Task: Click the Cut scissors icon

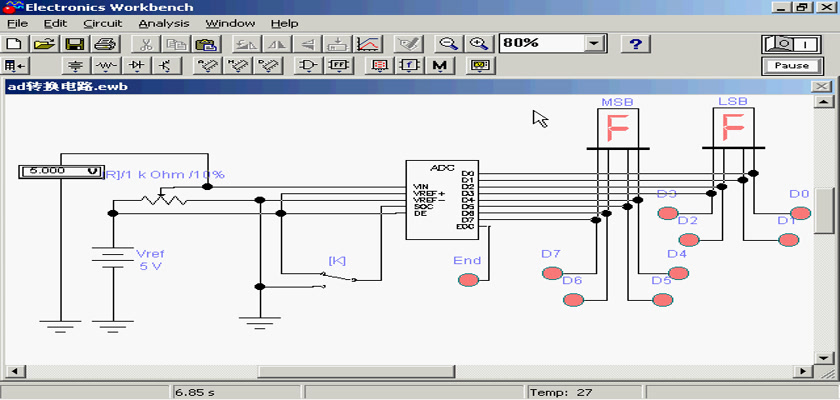Action: pos(144,44)
